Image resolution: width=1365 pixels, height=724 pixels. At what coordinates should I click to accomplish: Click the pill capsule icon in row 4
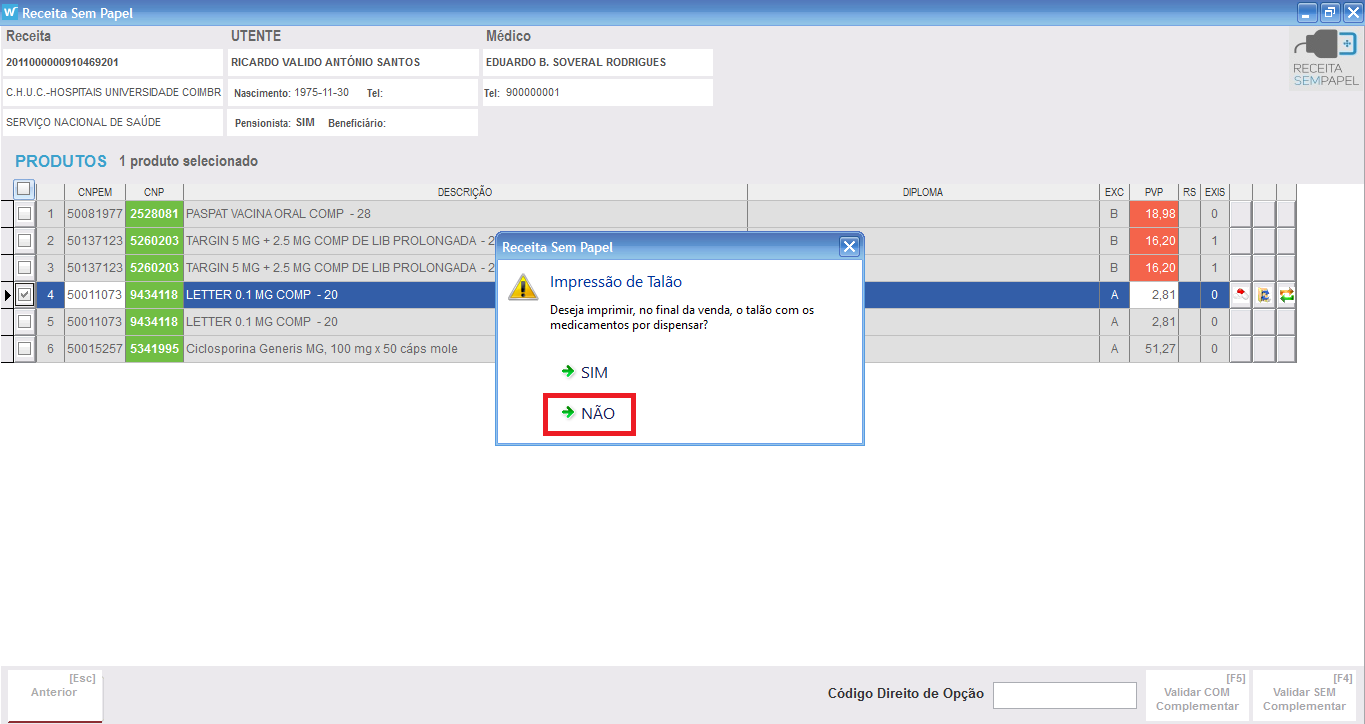1240,295
